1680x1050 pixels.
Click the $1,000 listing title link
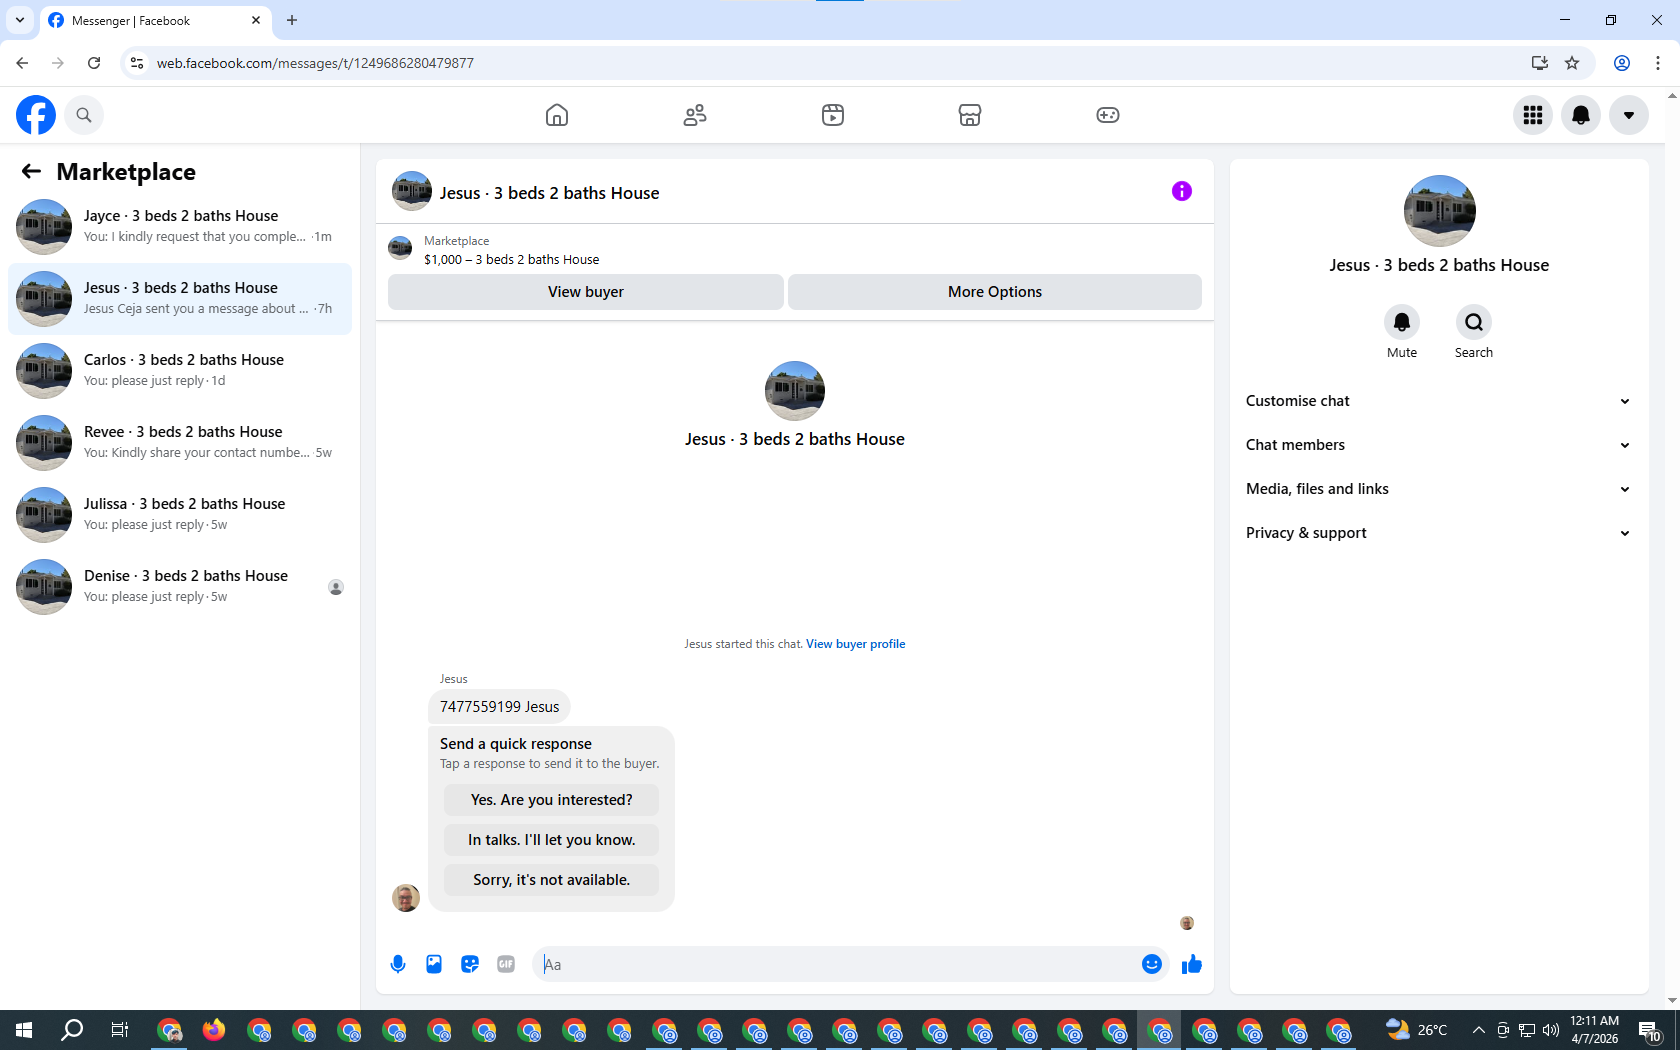(x=512, y=260)
